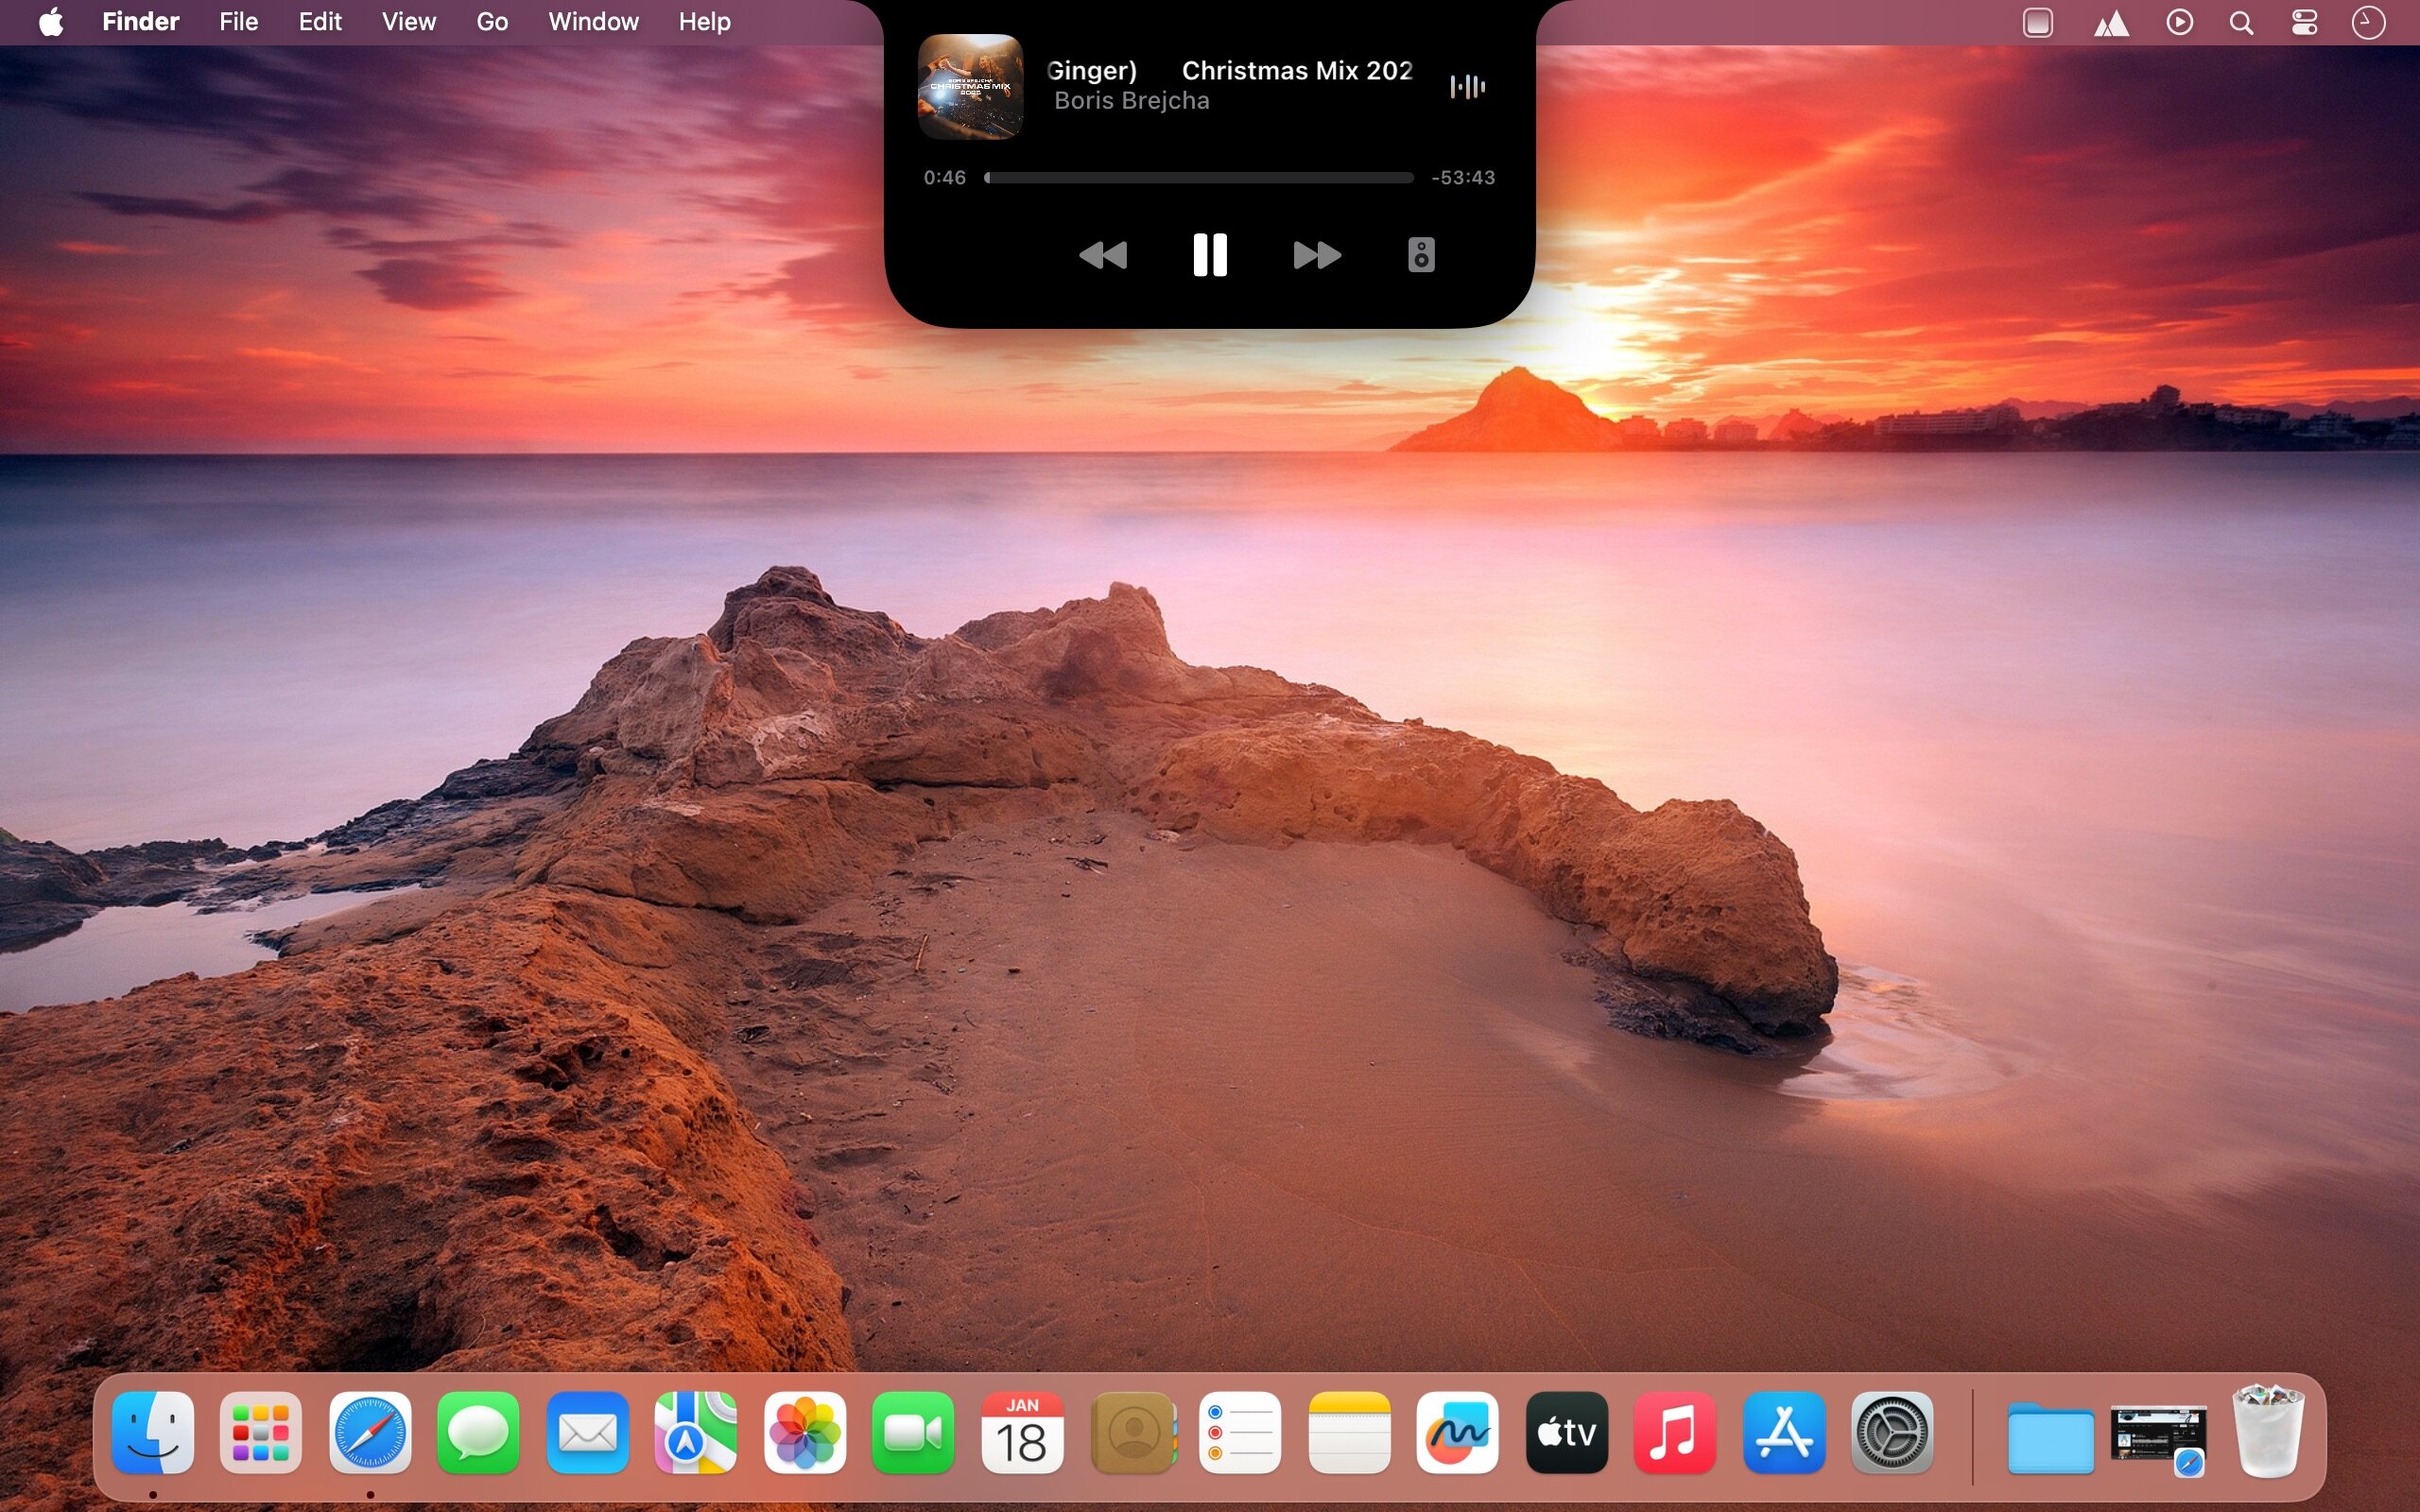Expand the Downloads folder stack in the Dock
Viewport: 2420px width, 1512px height.
pos(2050,1436)
